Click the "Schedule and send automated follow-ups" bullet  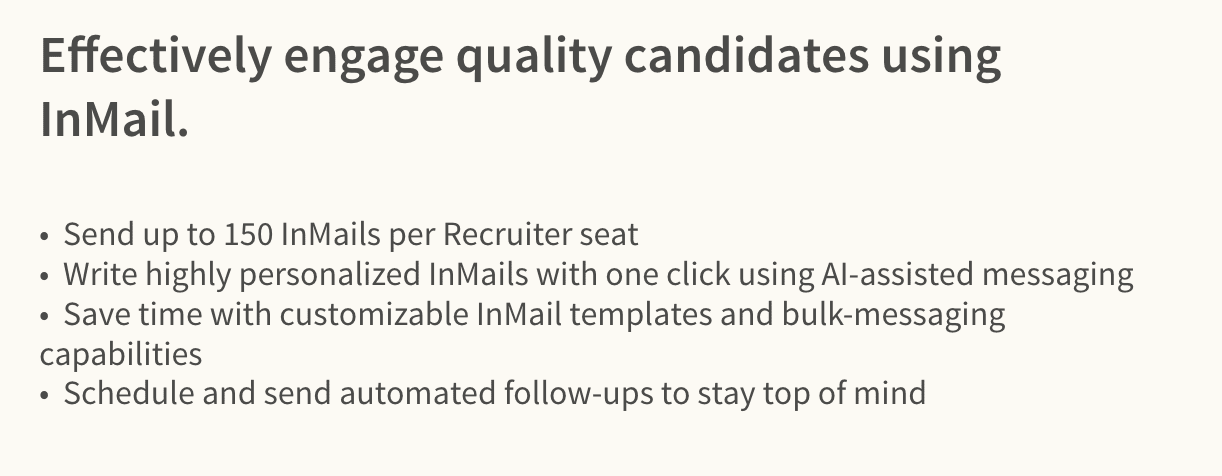click(494, 393)
